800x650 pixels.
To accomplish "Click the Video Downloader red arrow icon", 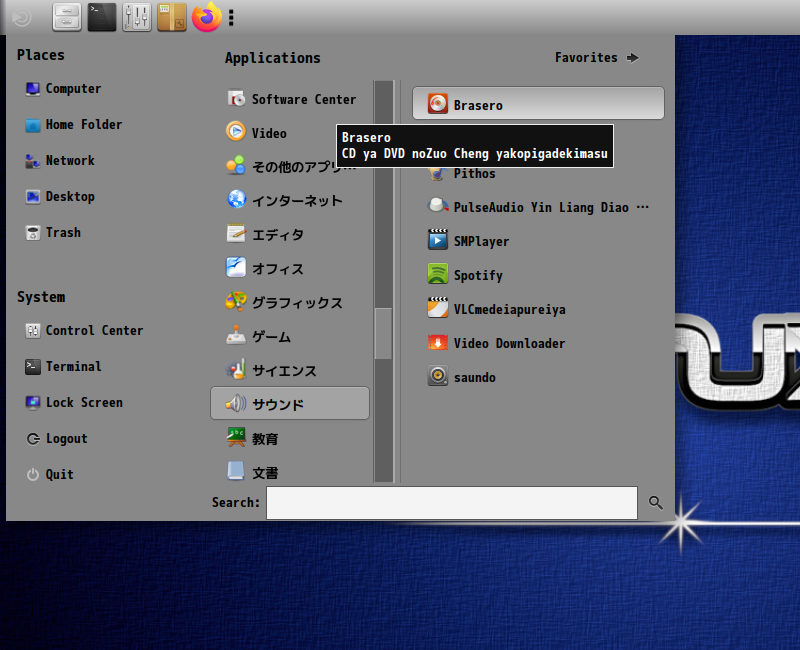I will [x=438, y=341].
